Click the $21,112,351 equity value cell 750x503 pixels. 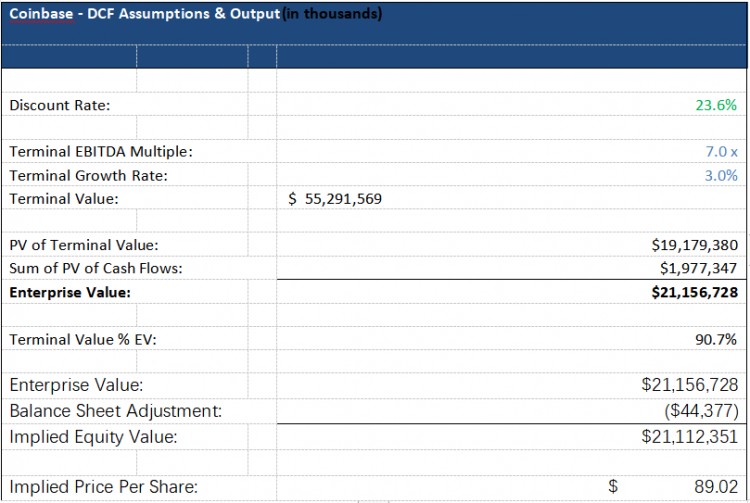[690, 437]
